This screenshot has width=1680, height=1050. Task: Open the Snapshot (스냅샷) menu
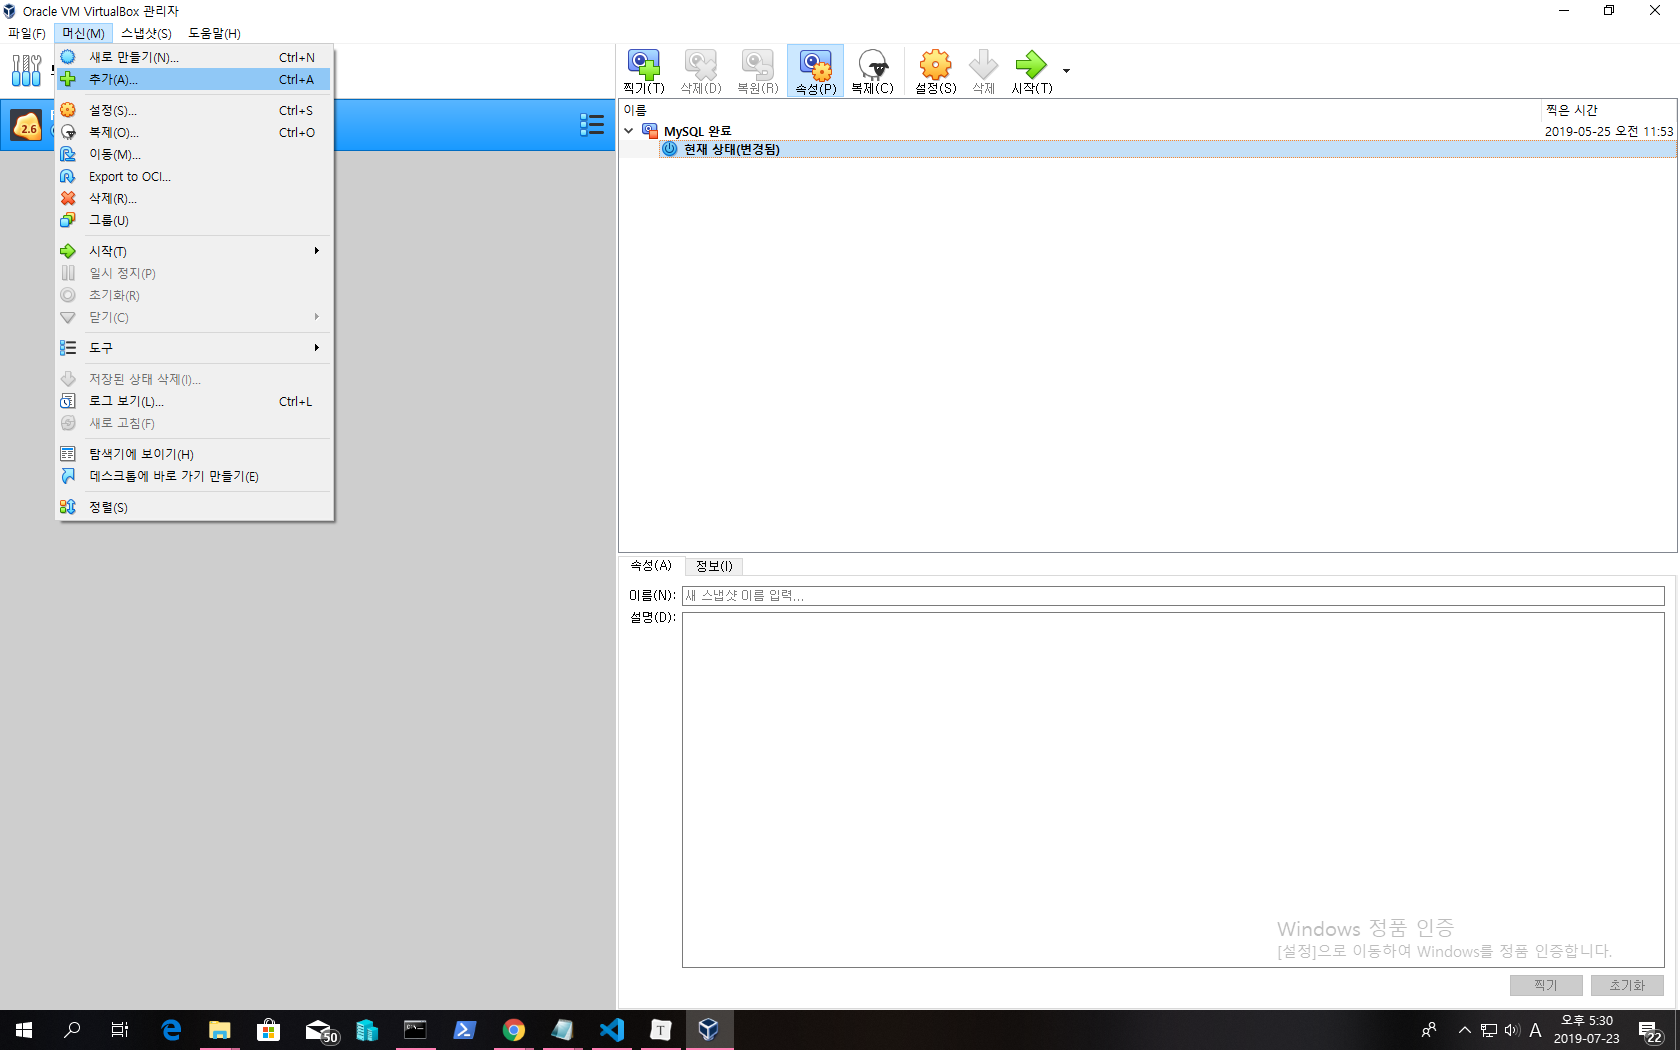click(x=146, y=33)
